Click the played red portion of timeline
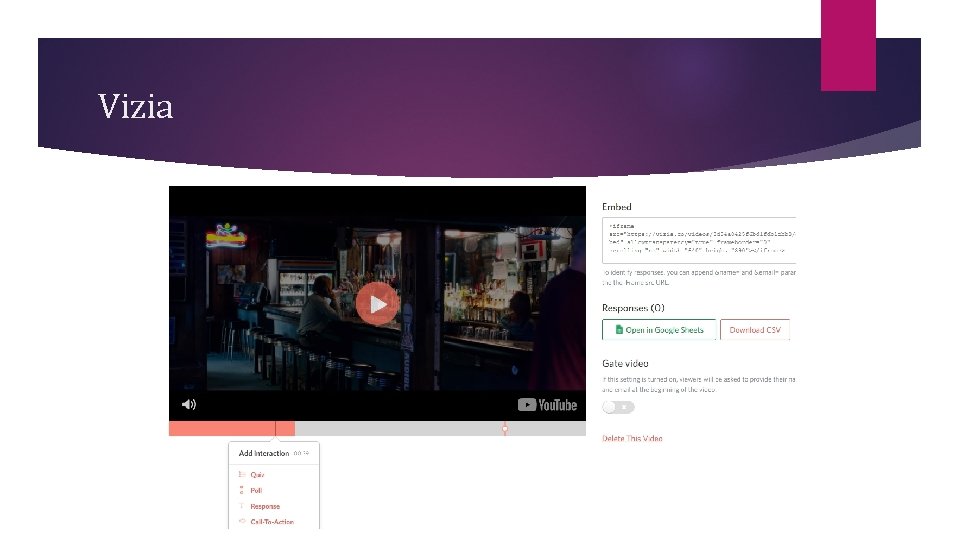The height and width of the screenshot is (540, 960). tap(231, 429)
